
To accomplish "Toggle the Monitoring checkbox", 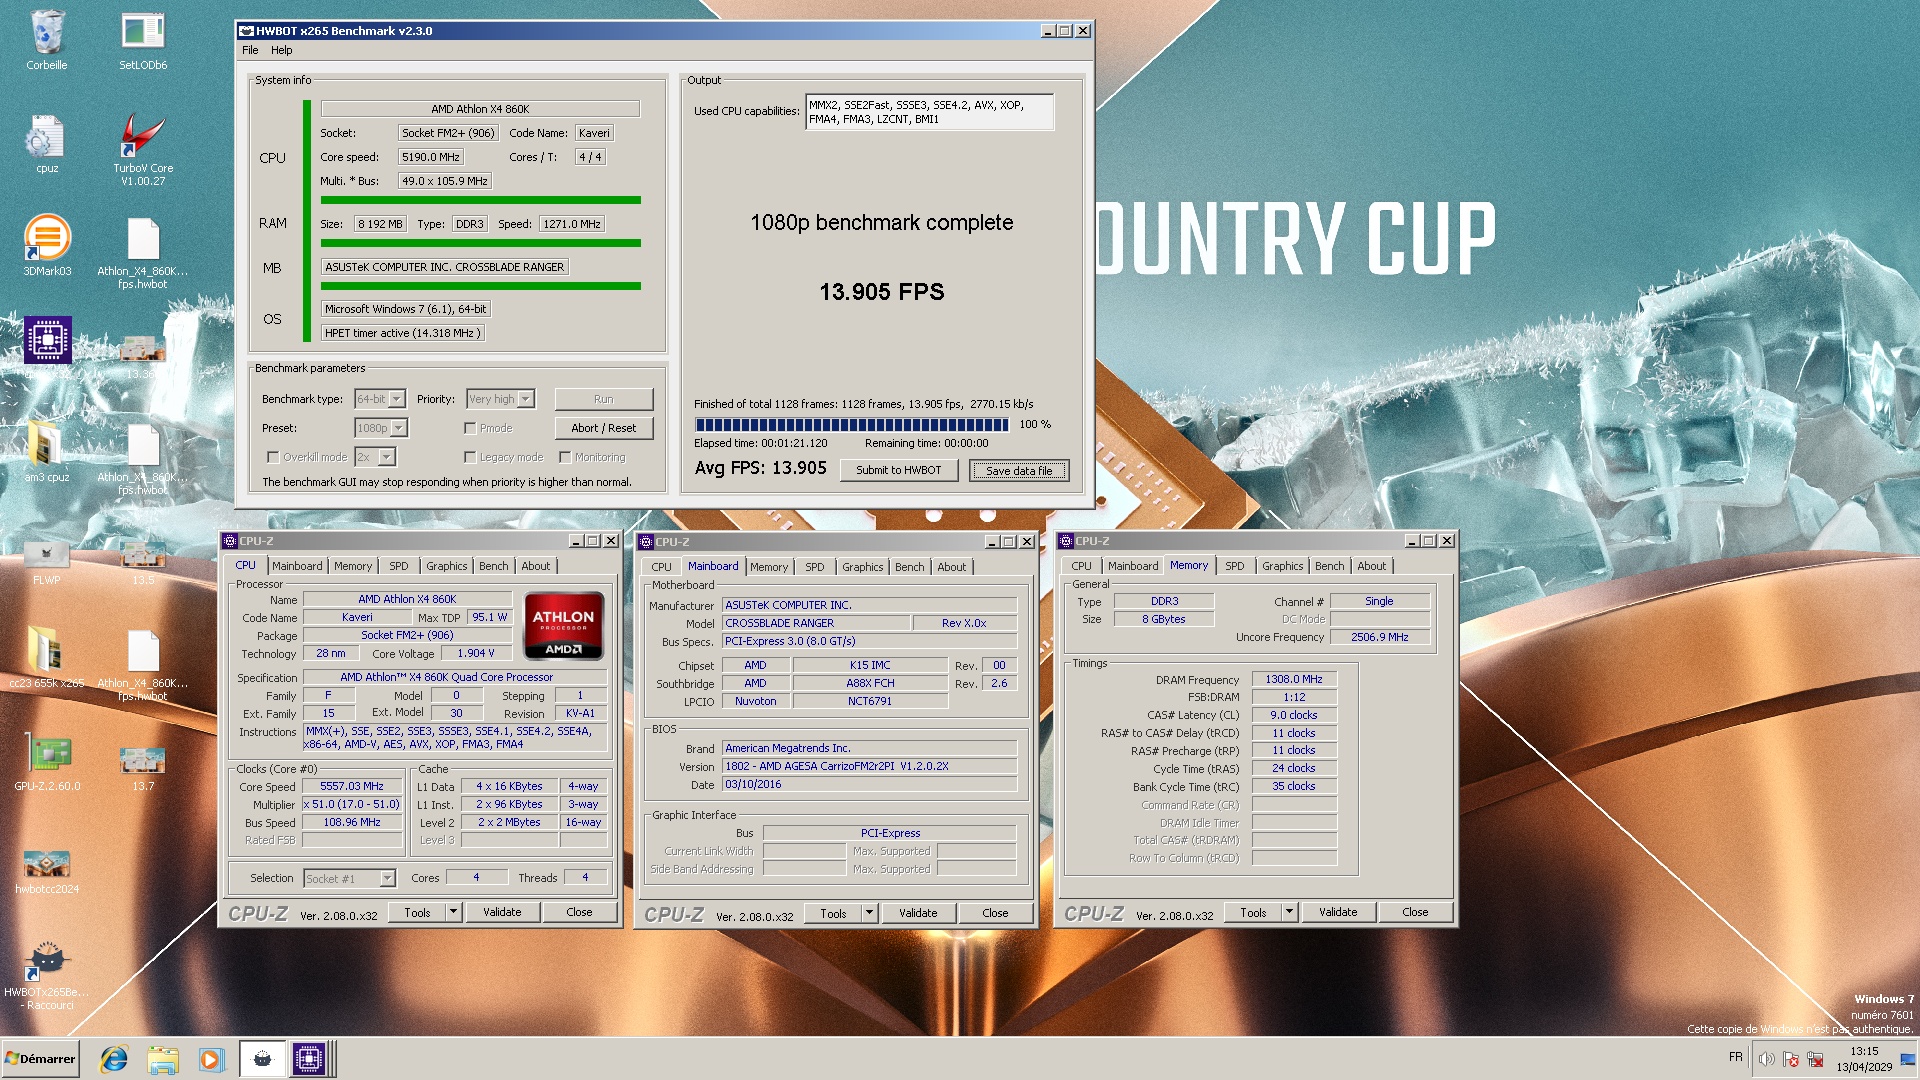I will (x=565, y=457).
